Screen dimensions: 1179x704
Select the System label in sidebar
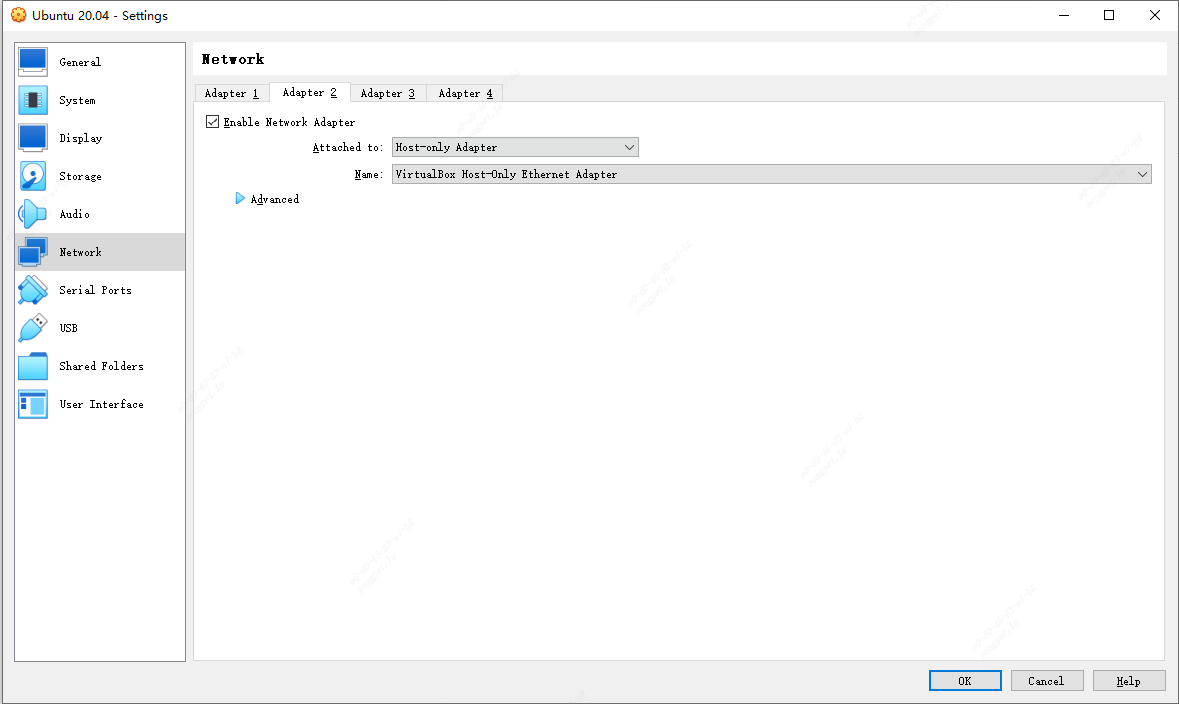point(77,100)
